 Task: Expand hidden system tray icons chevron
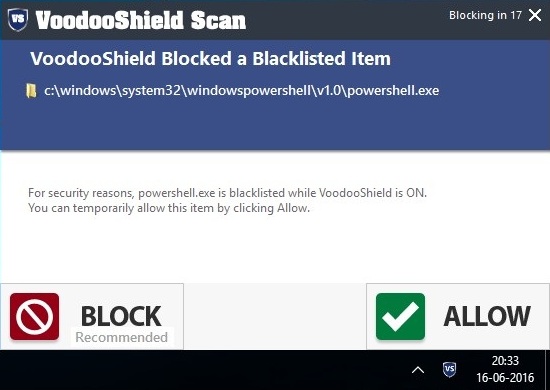(x=418, y=370)
